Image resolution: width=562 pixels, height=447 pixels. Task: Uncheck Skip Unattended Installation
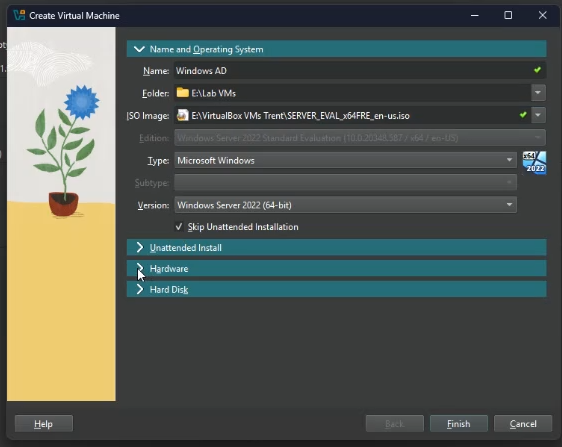coord(179,227)
